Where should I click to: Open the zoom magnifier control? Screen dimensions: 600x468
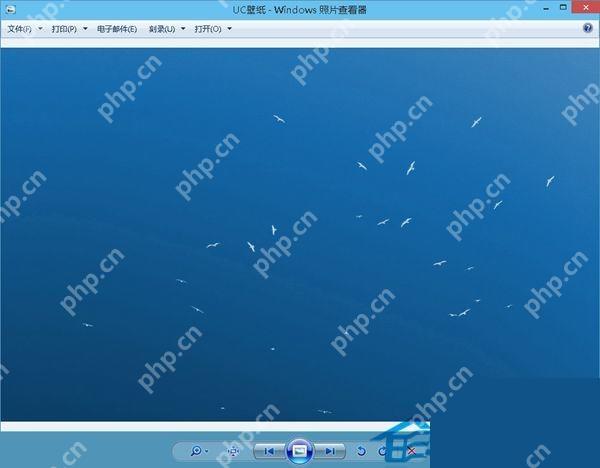coord(196,451)
